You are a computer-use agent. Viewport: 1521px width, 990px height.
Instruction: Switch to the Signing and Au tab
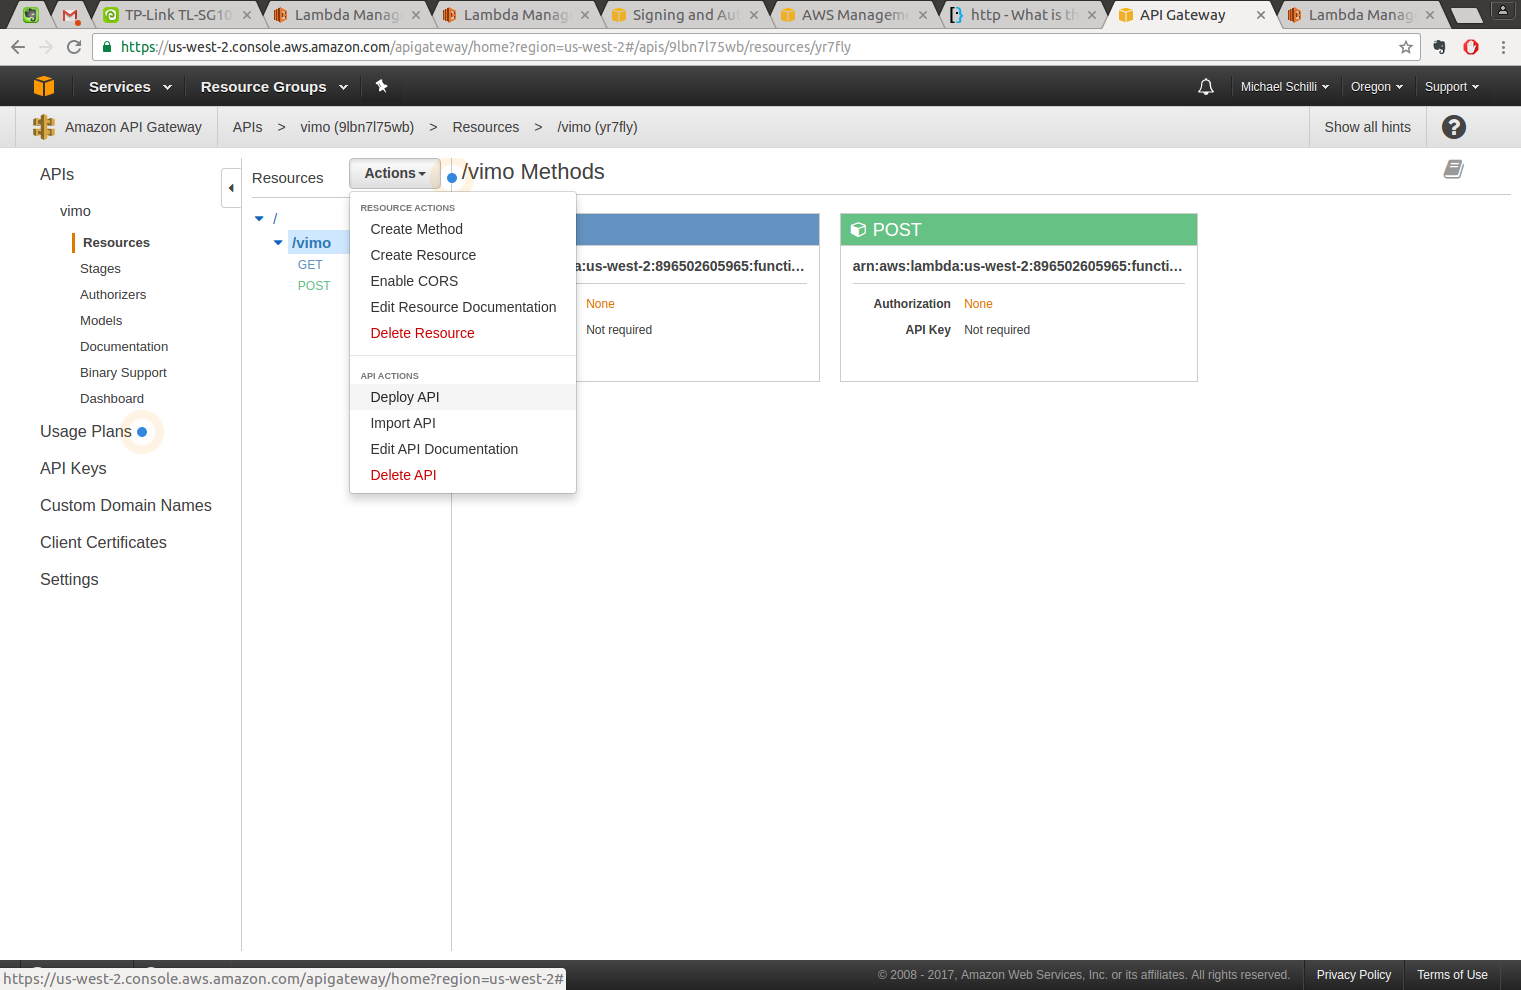point(685,15)
